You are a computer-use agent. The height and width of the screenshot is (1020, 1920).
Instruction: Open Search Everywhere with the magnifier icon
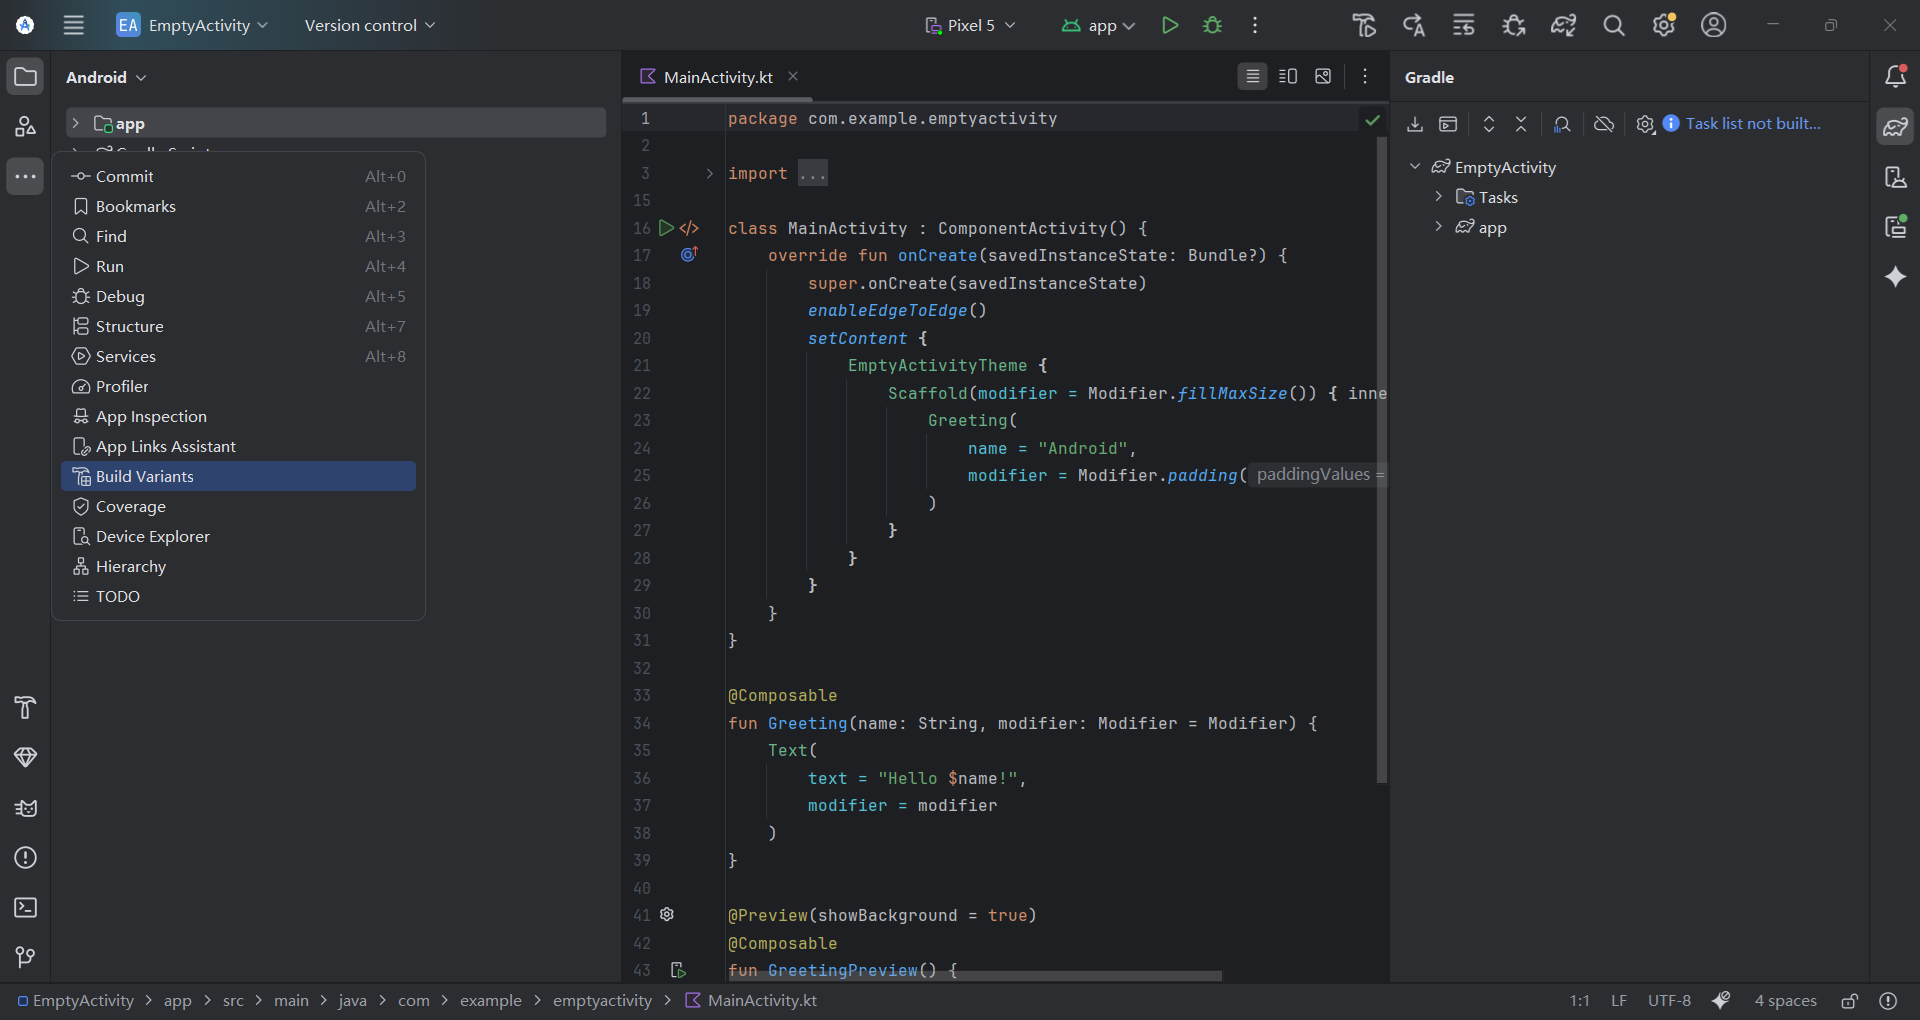tap(1614, 25)
